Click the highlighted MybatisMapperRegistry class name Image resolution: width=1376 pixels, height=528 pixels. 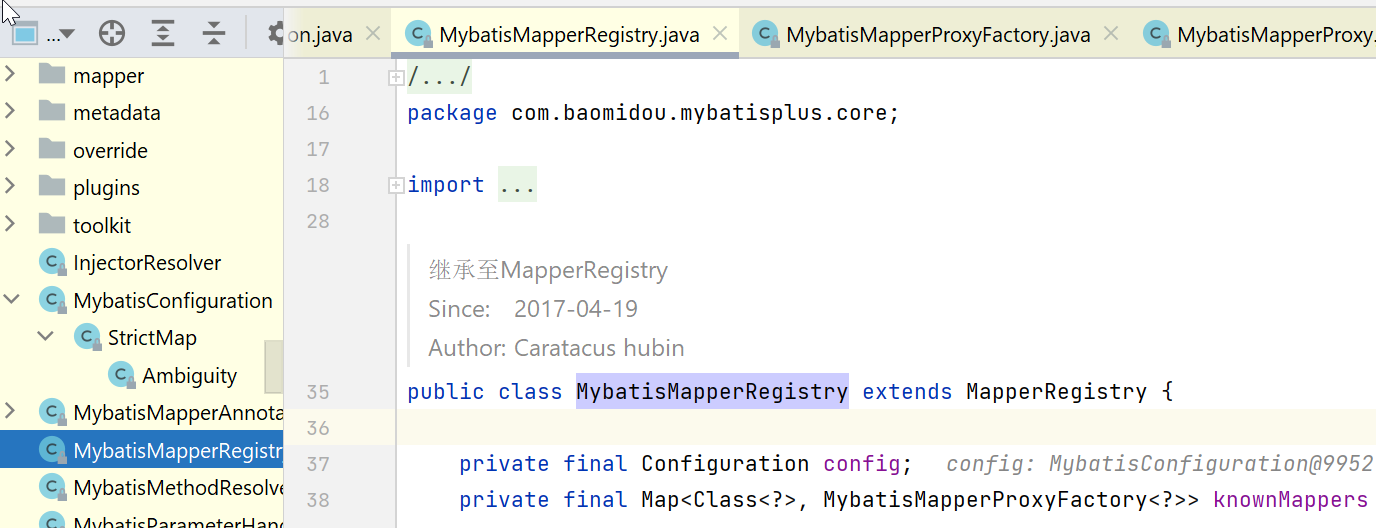click(712, 391)
